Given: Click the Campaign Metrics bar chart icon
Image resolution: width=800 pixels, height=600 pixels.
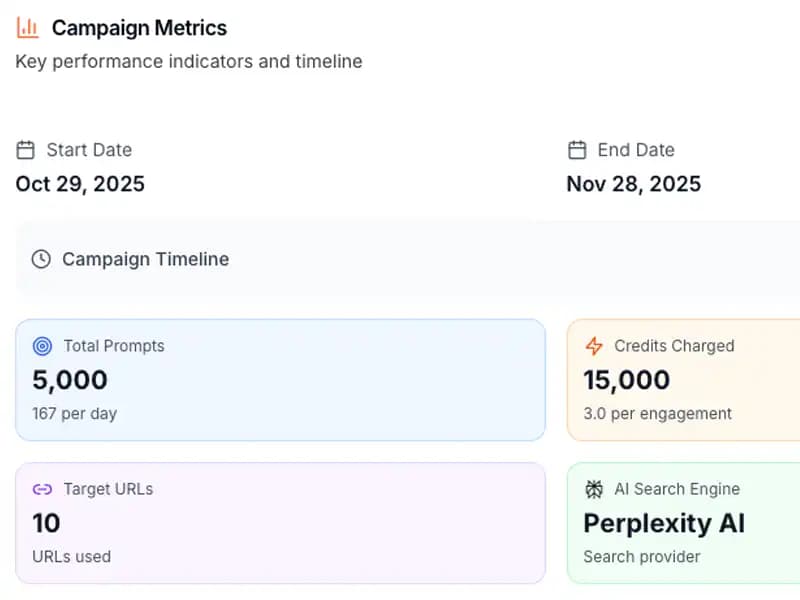Looking at the screenshot, I should coord(28,27).
